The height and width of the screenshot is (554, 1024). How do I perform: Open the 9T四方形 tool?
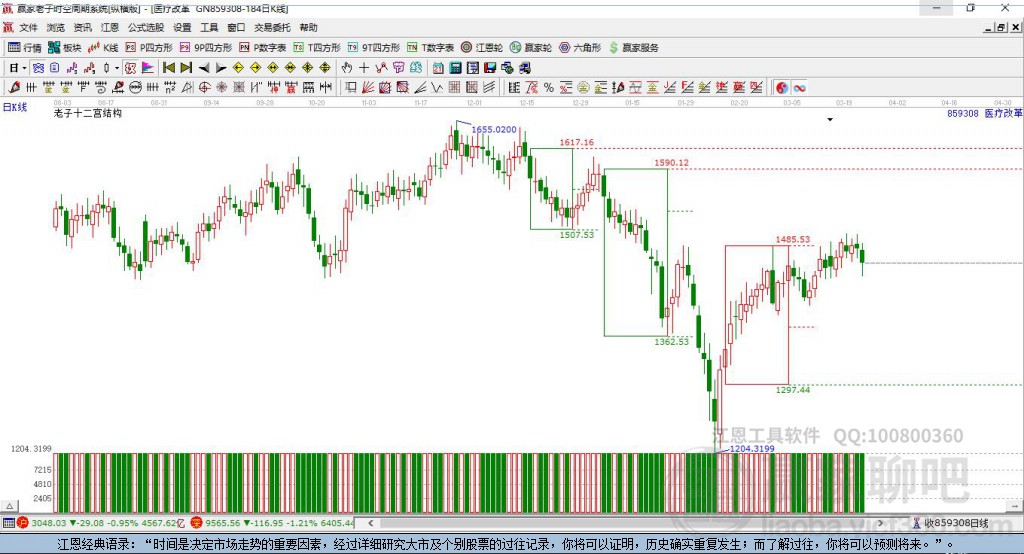click(374, 48)
